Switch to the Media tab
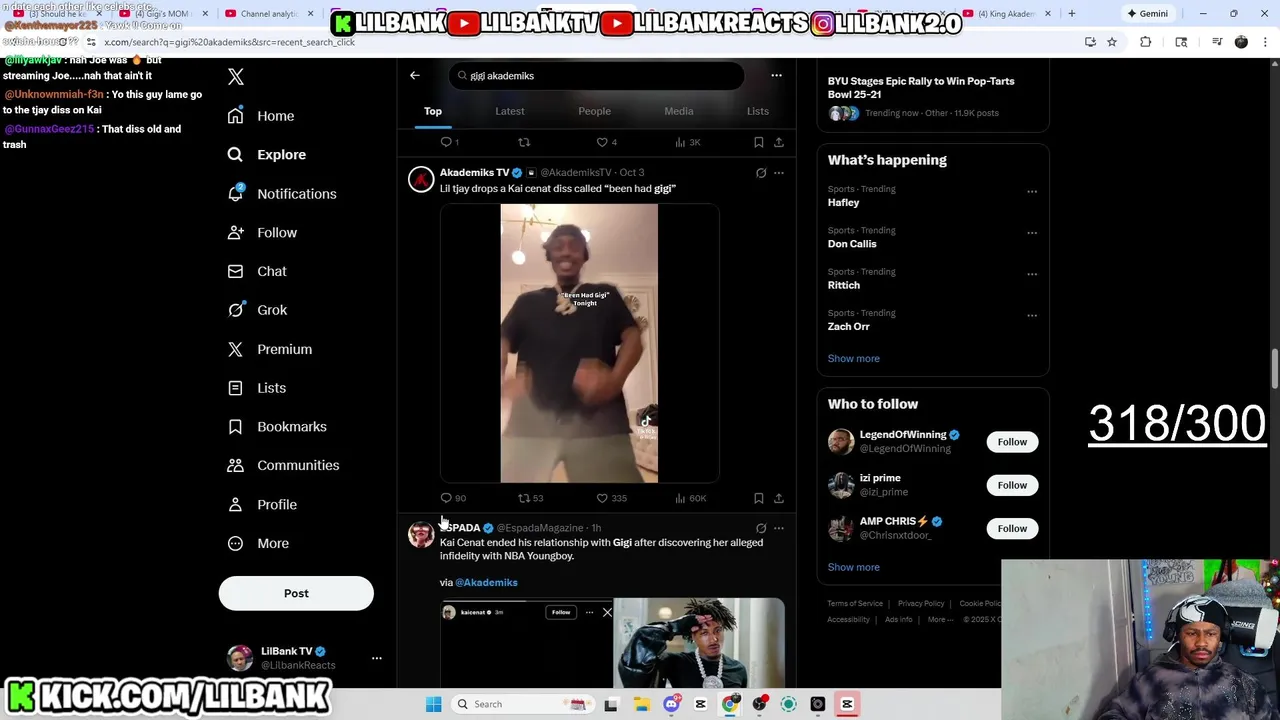This screenshot has width=1280, height=720. [x=679, y=111]
